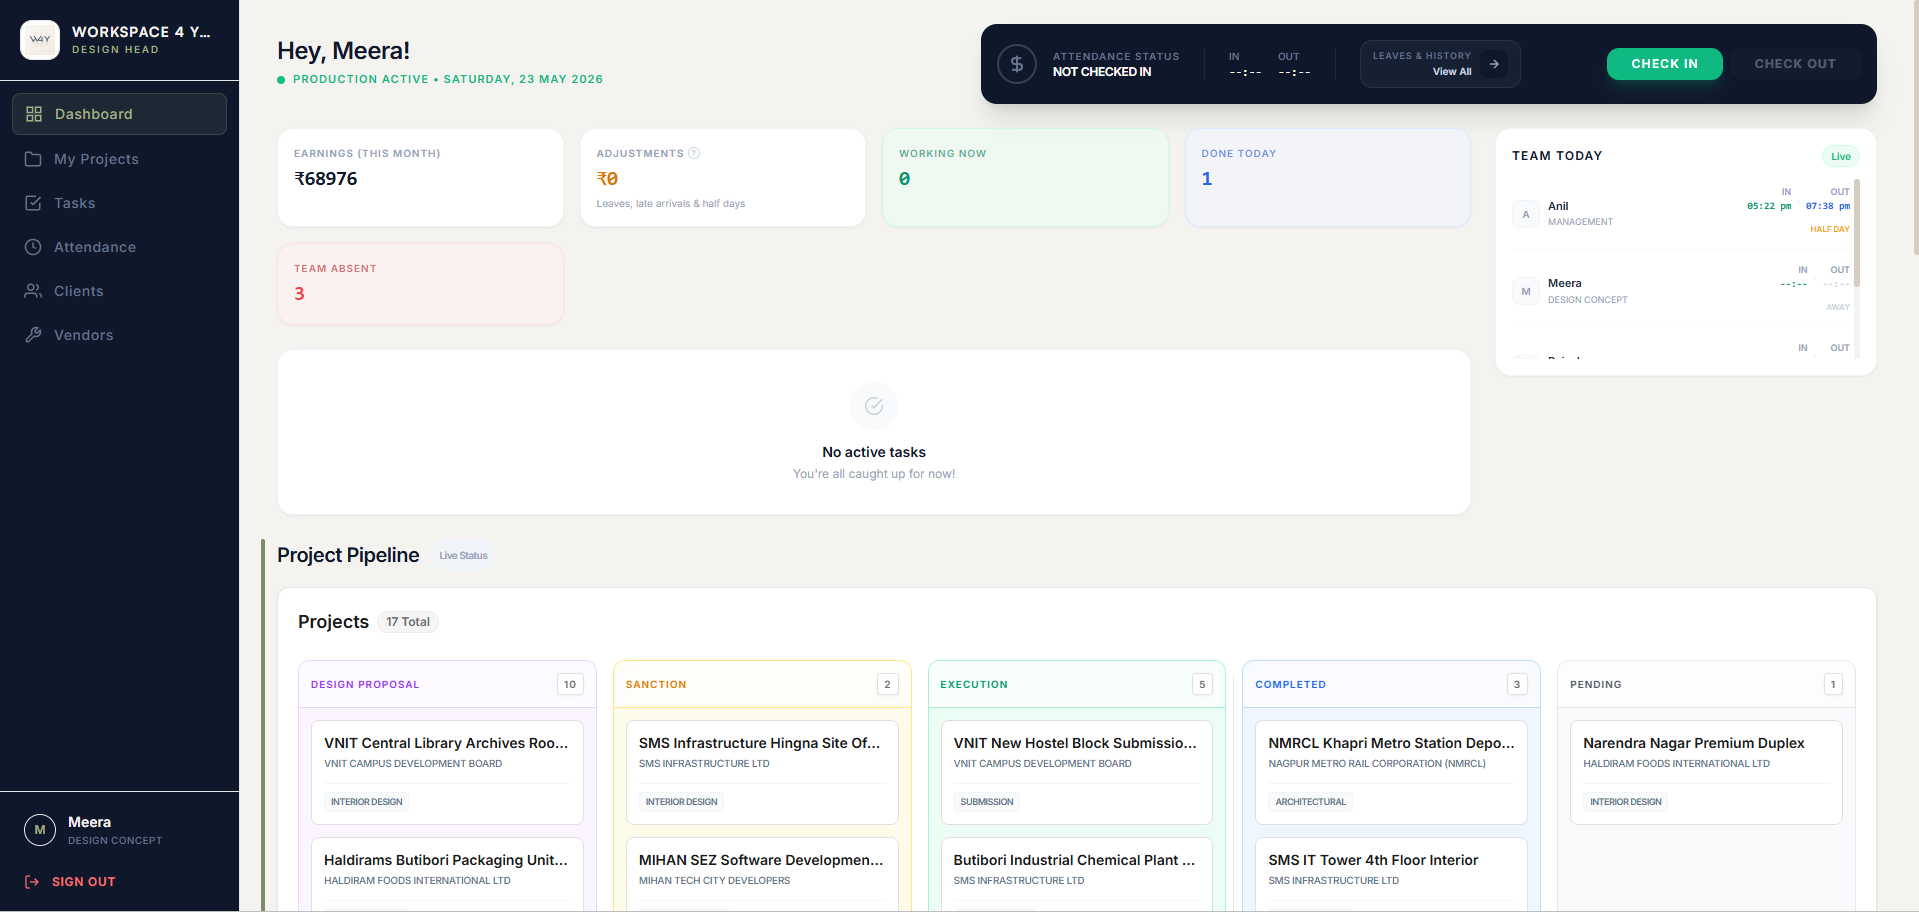
Task: Click the Leaves & History arrow icon
Action: 1494,64
